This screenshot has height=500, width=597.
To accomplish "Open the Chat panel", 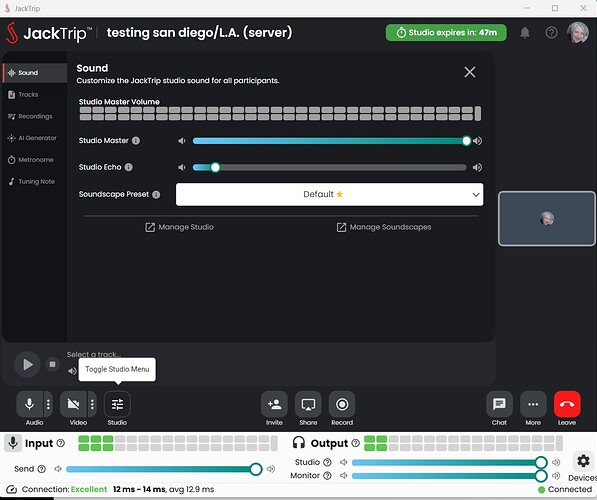I will tap(499, 404).
